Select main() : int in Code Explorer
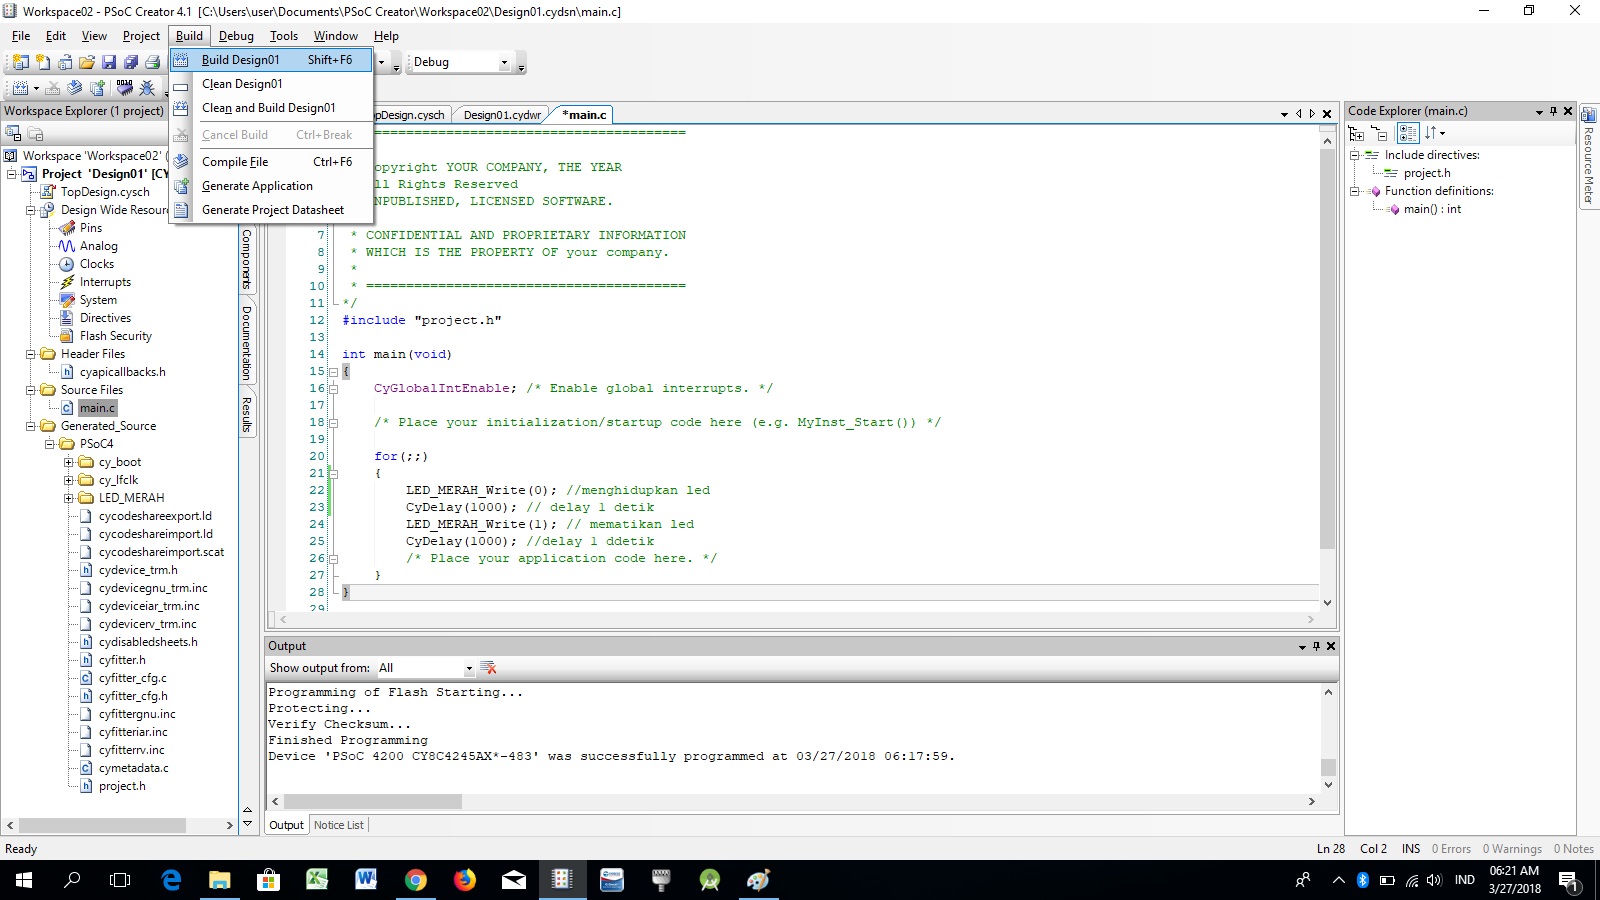Image resolution: width=1600 pixels, height=900 pixels. 1432,209
